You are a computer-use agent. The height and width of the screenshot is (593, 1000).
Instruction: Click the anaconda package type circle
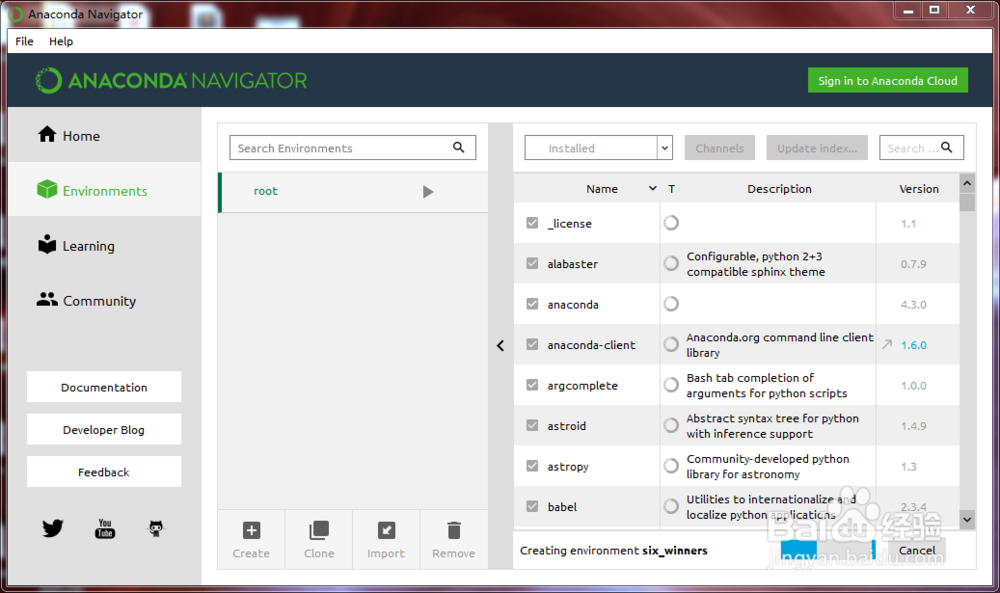pos(671,304)
